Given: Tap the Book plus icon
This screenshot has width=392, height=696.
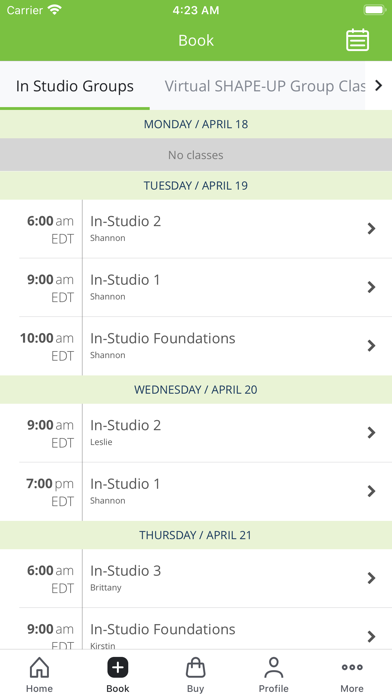Looking at the screenshot, I should tap(118, 667).
